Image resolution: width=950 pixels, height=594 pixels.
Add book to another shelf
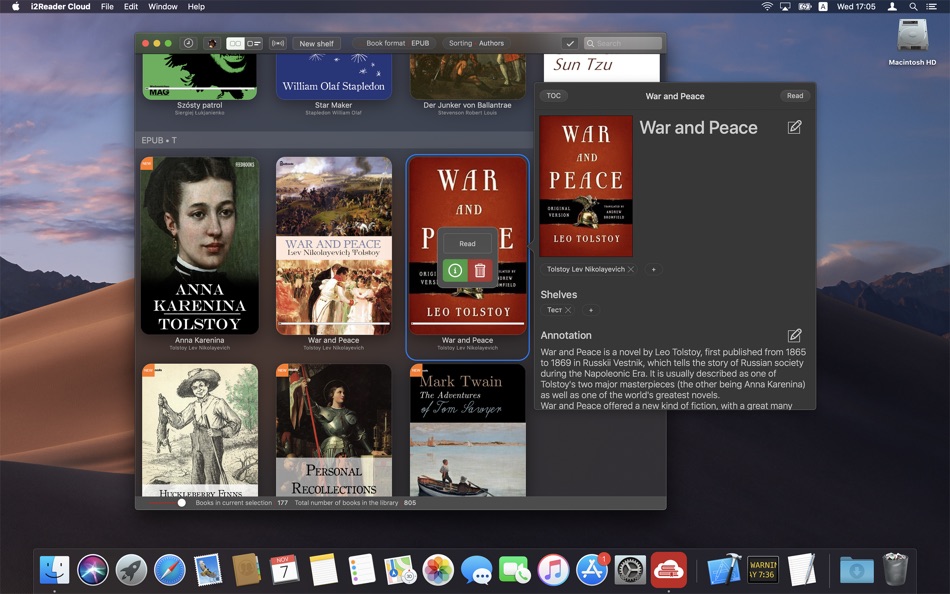pos(591,310)
